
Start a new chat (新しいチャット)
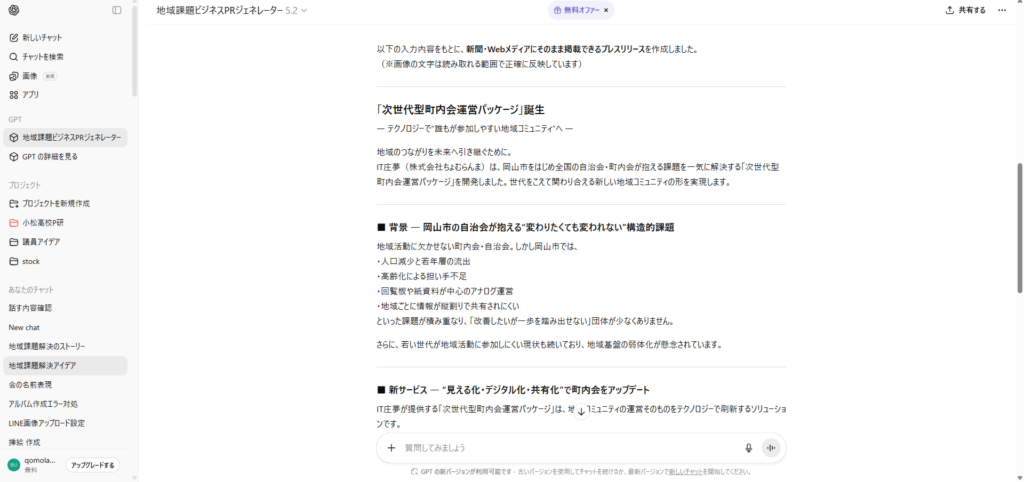pyautogui.click(x=41, y=38)
